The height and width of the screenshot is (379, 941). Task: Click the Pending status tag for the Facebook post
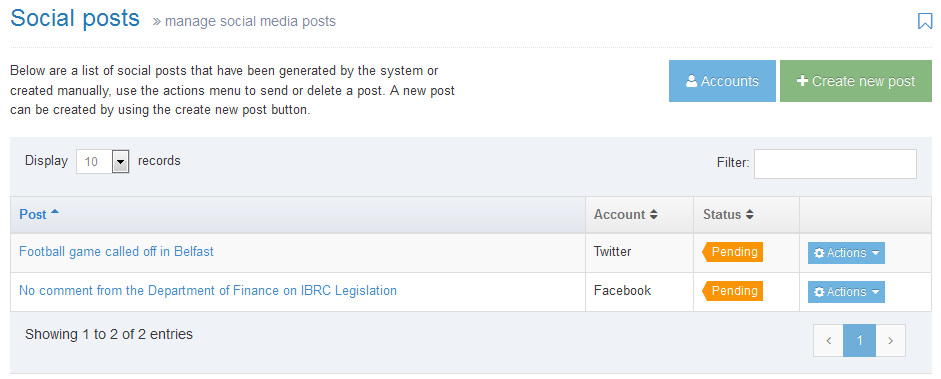tap(733, 291)
